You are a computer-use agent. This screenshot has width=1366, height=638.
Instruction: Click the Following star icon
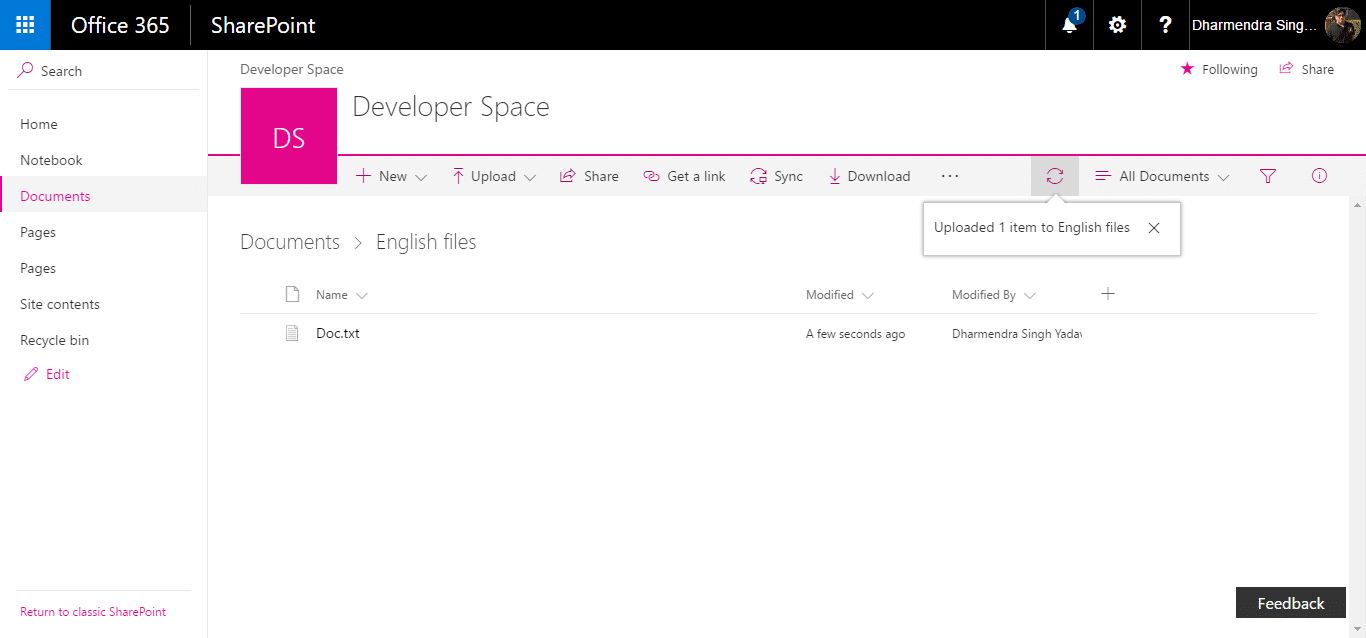coord(1187,69)
